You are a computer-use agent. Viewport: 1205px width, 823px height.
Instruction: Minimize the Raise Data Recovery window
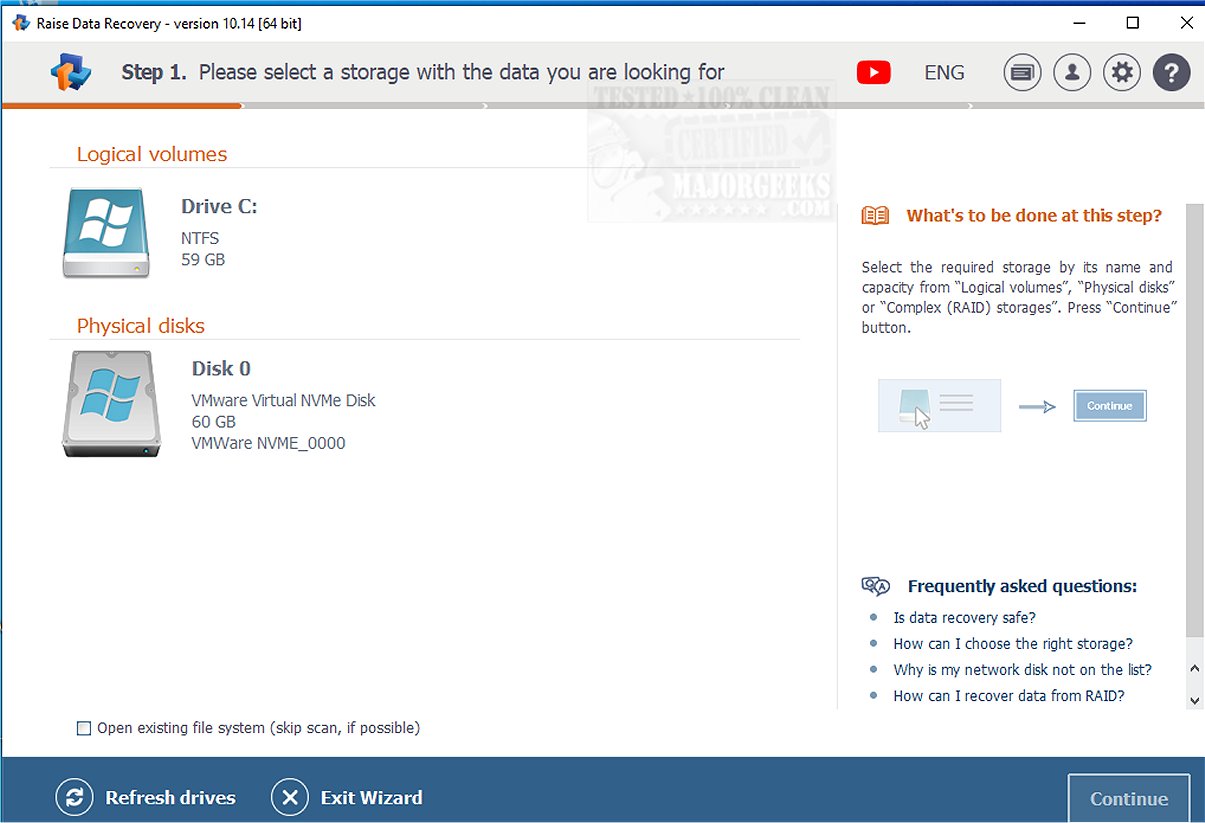[x=1079, y=23]
